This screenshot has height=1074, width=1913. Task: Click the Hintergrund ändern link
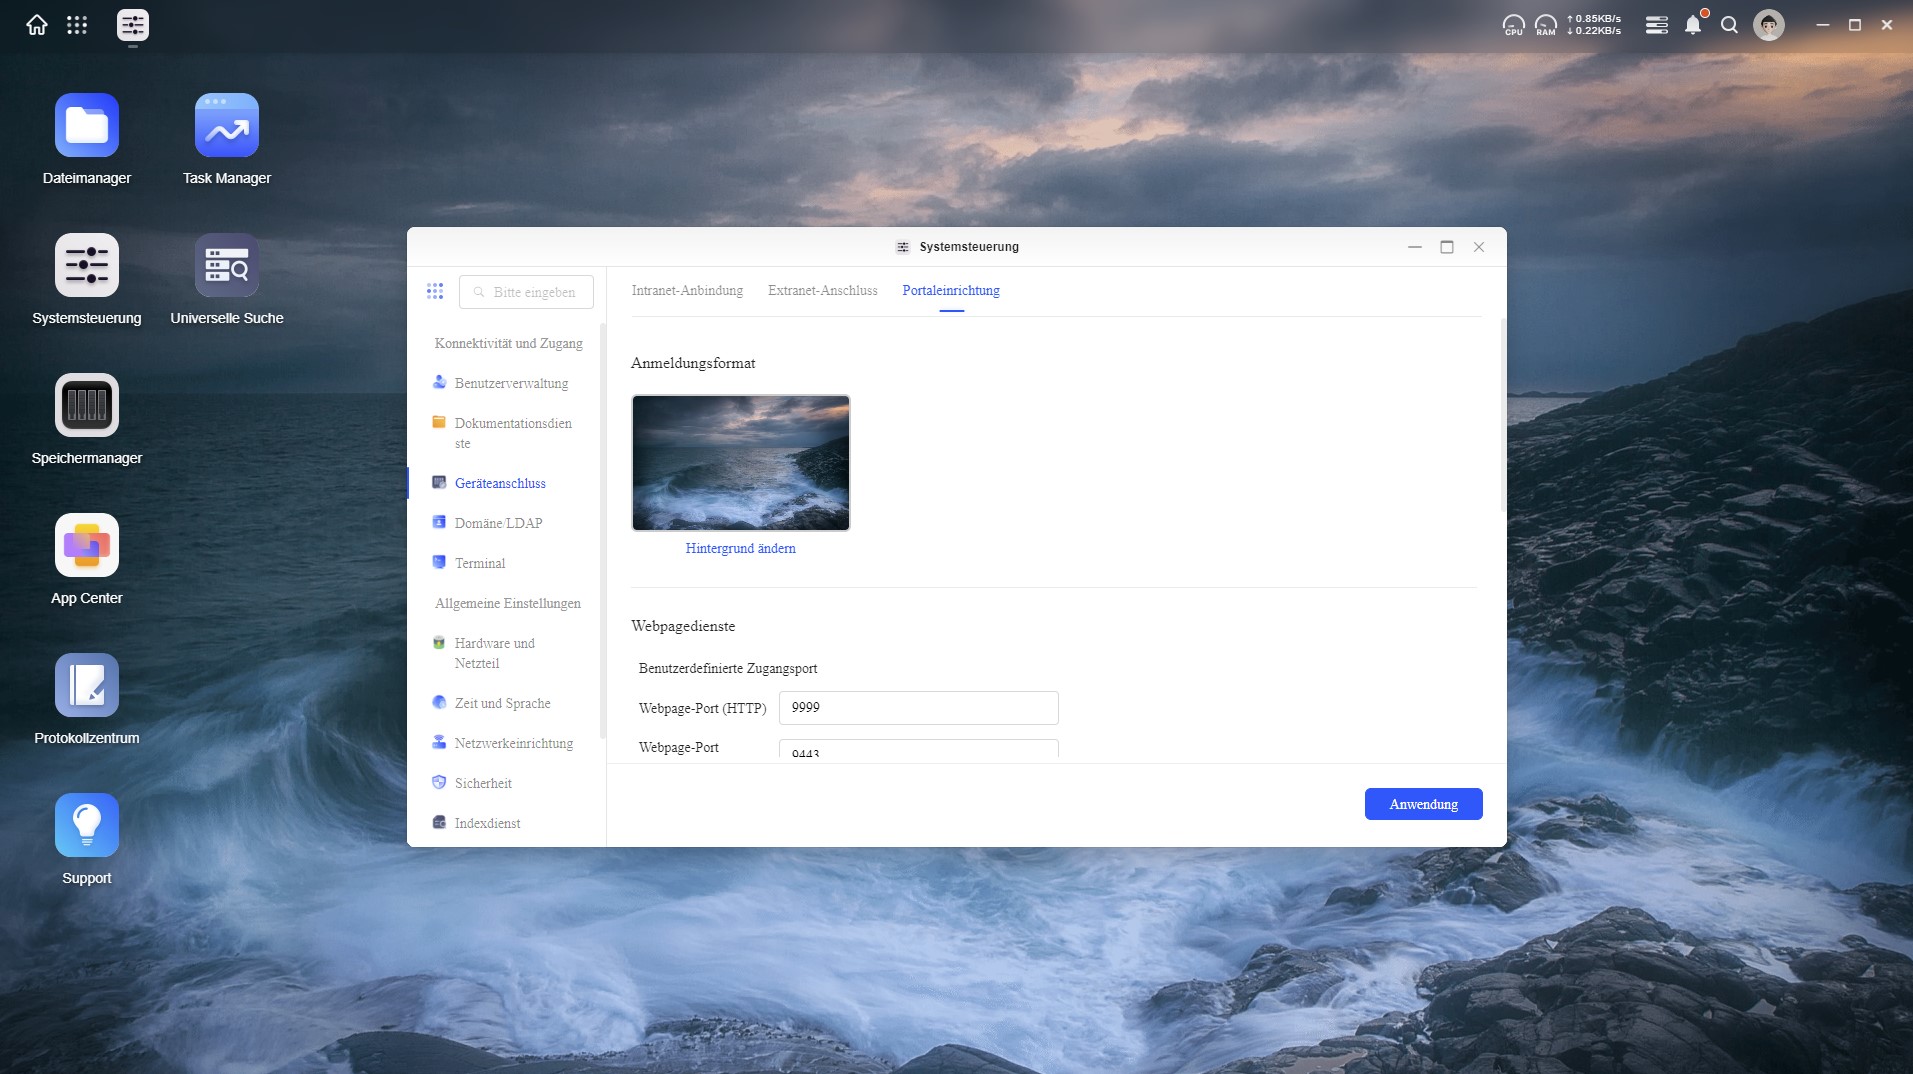click(x=740, y=549)
